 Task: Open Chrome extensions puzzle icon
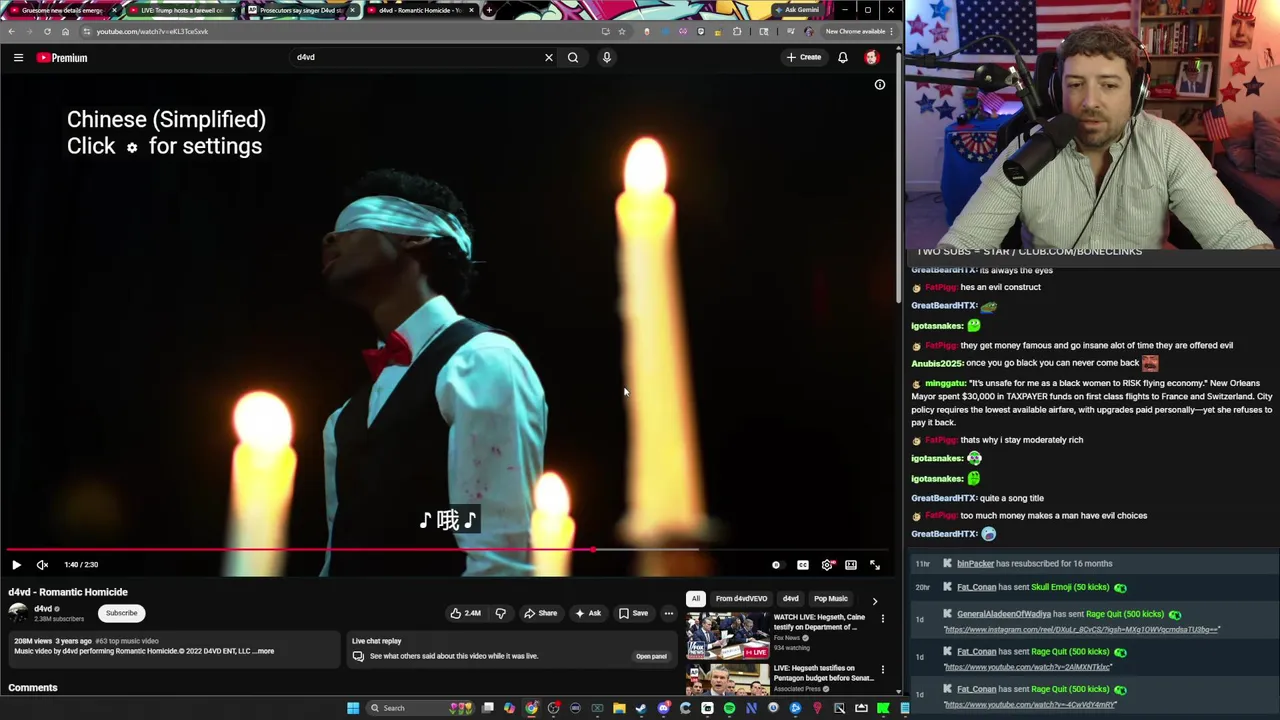tap(737, 31)
